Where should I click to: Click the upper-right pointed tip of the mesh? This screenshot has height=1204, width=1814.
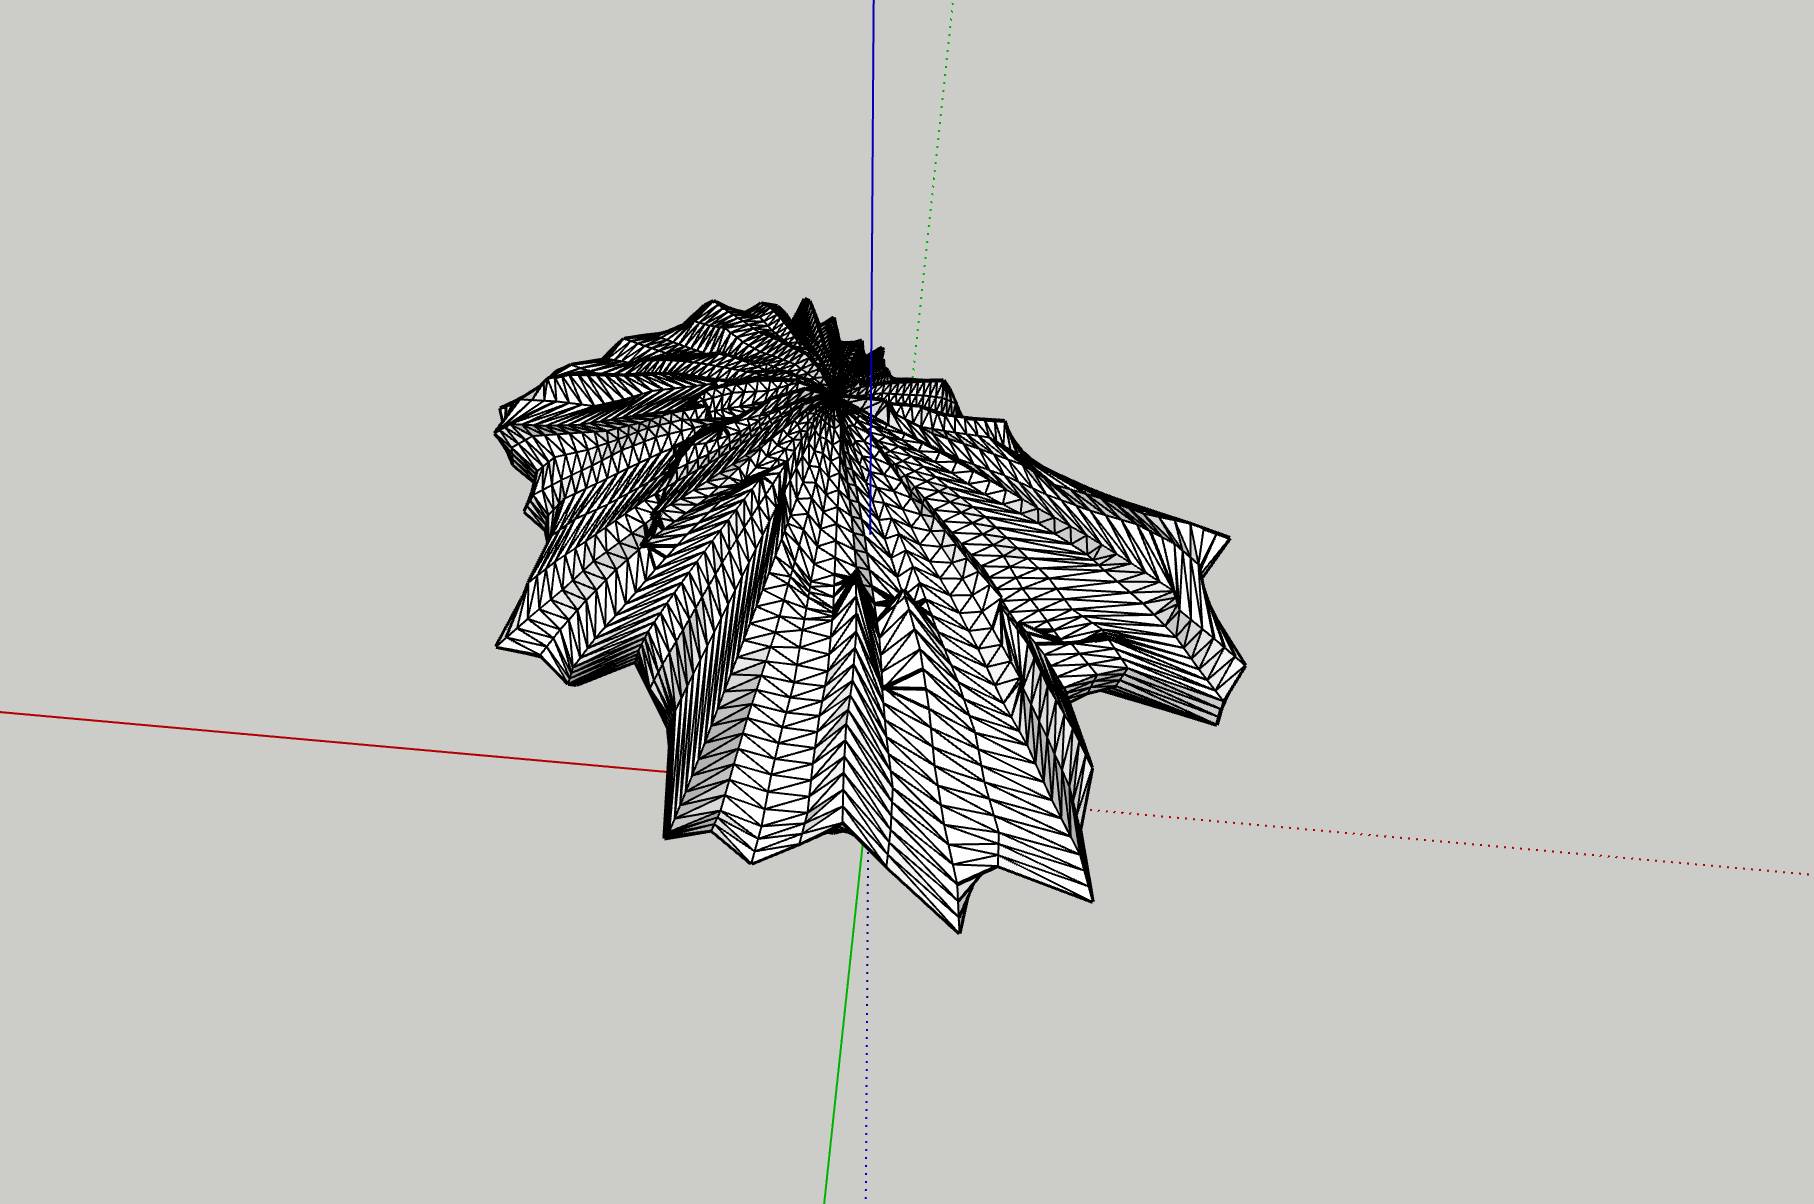(1228, 539)
